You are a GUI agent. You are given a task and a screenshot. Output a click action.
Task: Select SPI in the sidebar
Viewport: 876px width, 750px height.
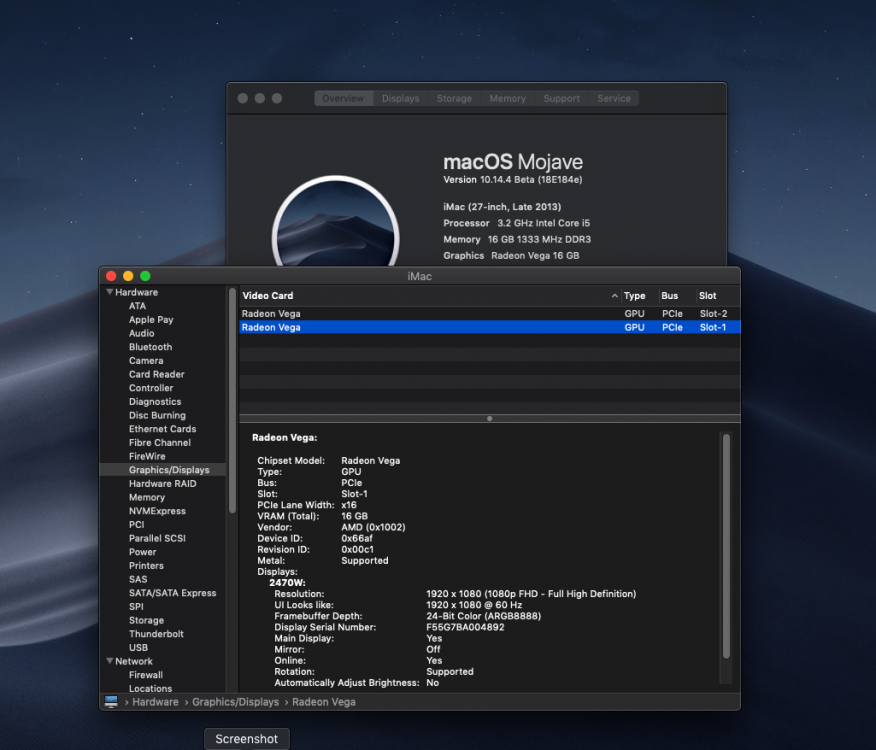coord(136,607)
